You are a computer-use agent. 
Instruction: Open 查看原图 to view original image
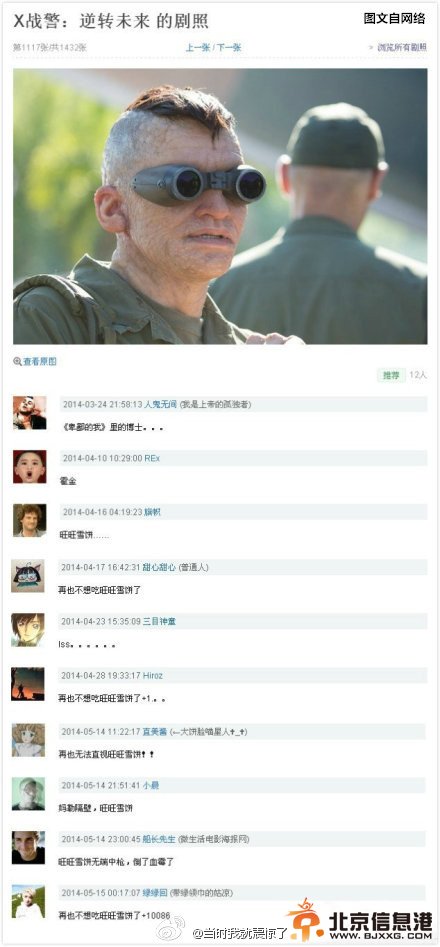[x=40, y=362]
